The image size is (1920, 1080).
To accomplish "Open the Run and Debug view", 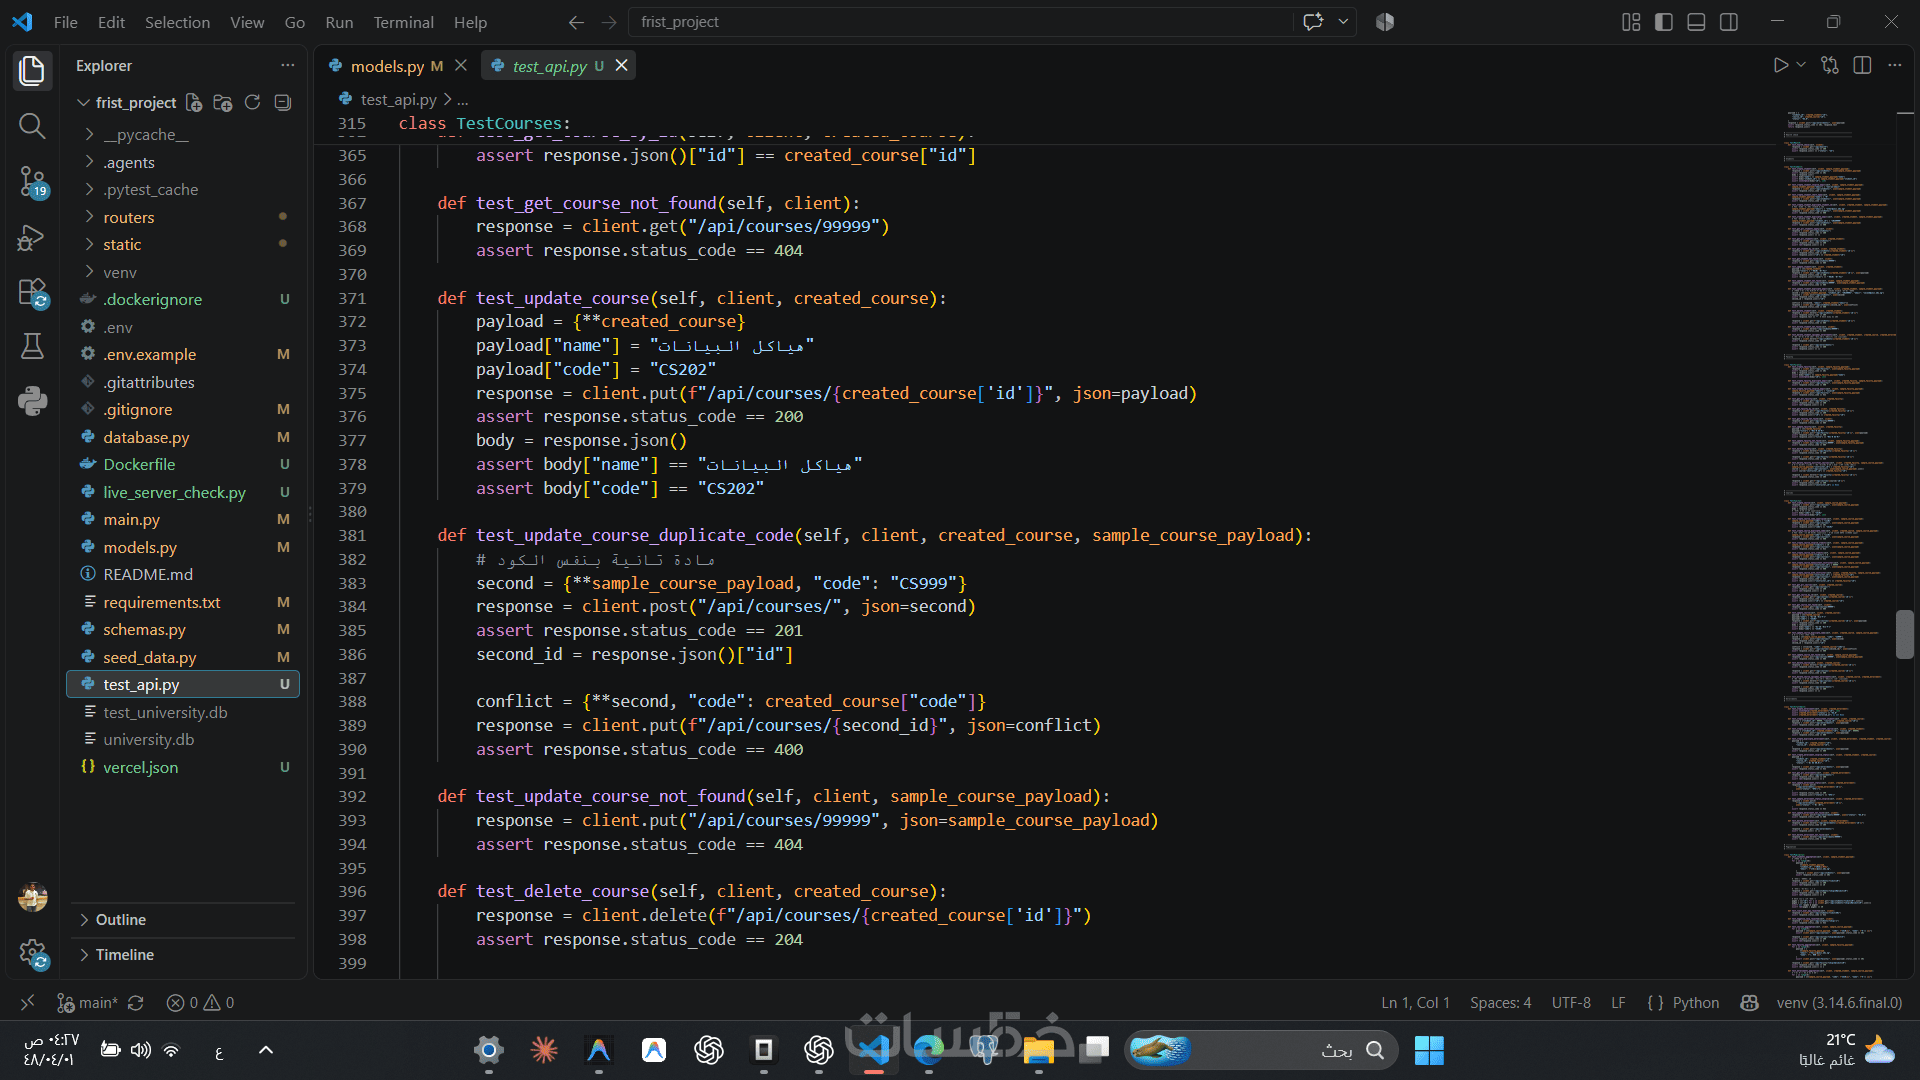I will point(32,238).
